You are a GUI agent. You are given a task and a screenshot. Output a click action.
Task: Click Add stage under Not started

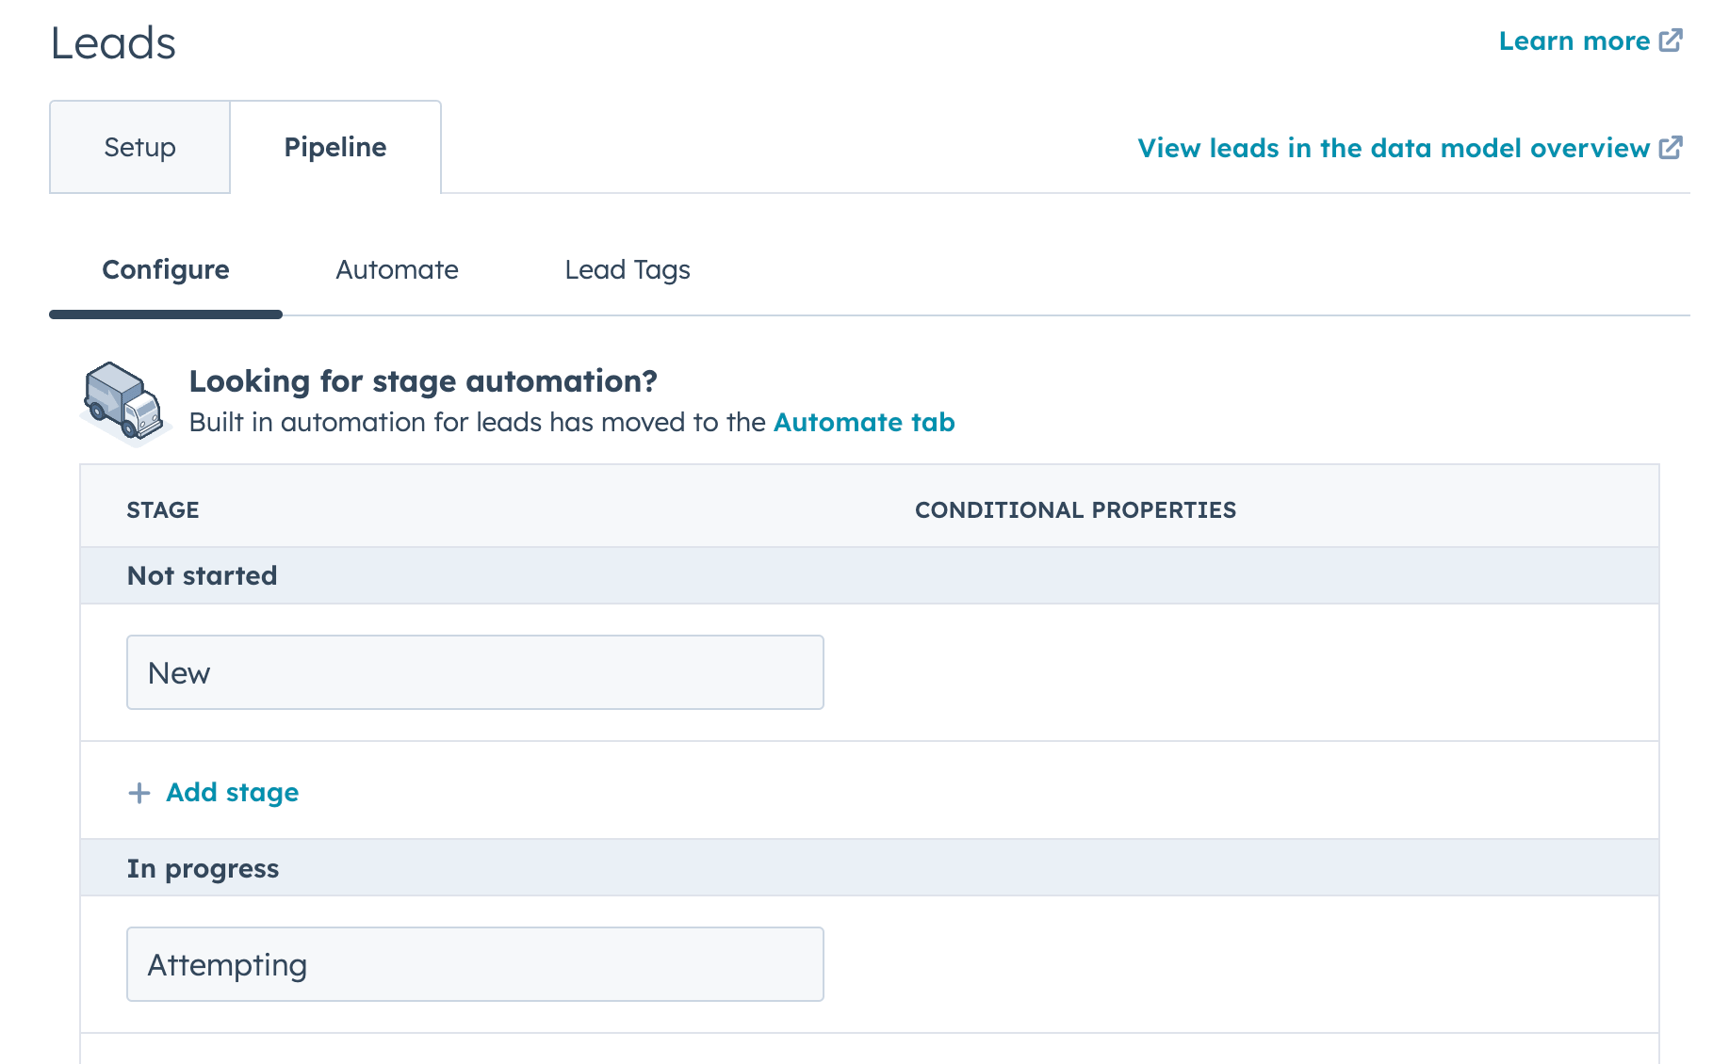coord(231,792)
